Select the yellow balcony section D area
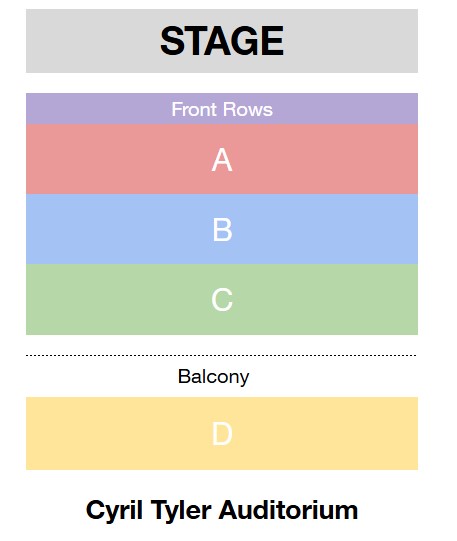Screen dimensions: 457x541 [222, 433]
